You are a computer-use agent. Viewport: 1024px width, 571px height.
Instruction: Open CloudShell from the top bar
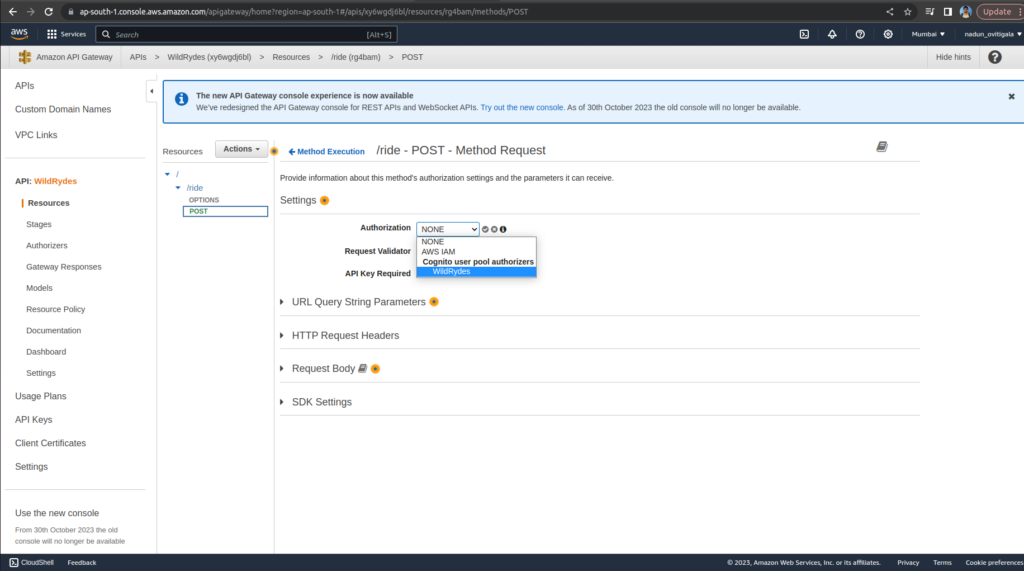pyautogui.click(x=804, y=34)
